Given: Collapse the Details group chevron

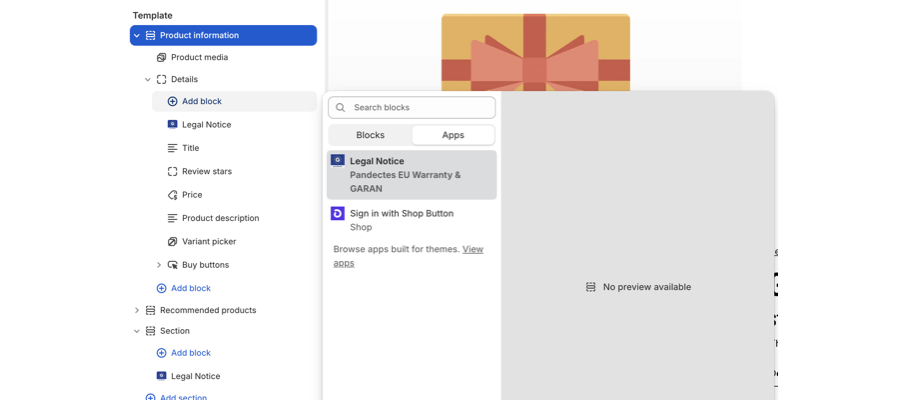Looking at the screenshot, I should pyautogui.click(x=148, y=79).
